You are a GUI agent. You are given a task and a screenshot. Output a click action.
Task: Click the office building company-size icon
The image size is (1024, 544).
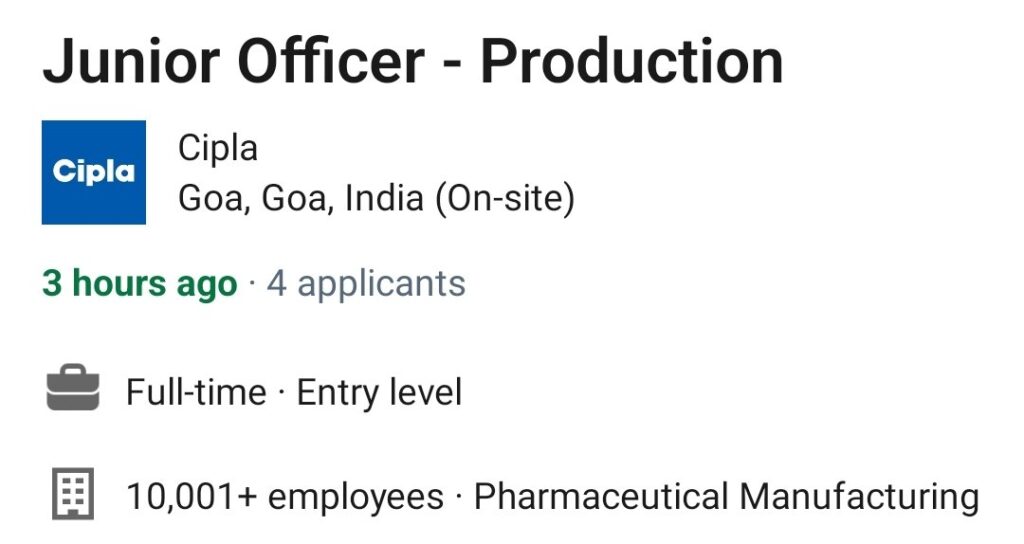(x=73, y=493)
